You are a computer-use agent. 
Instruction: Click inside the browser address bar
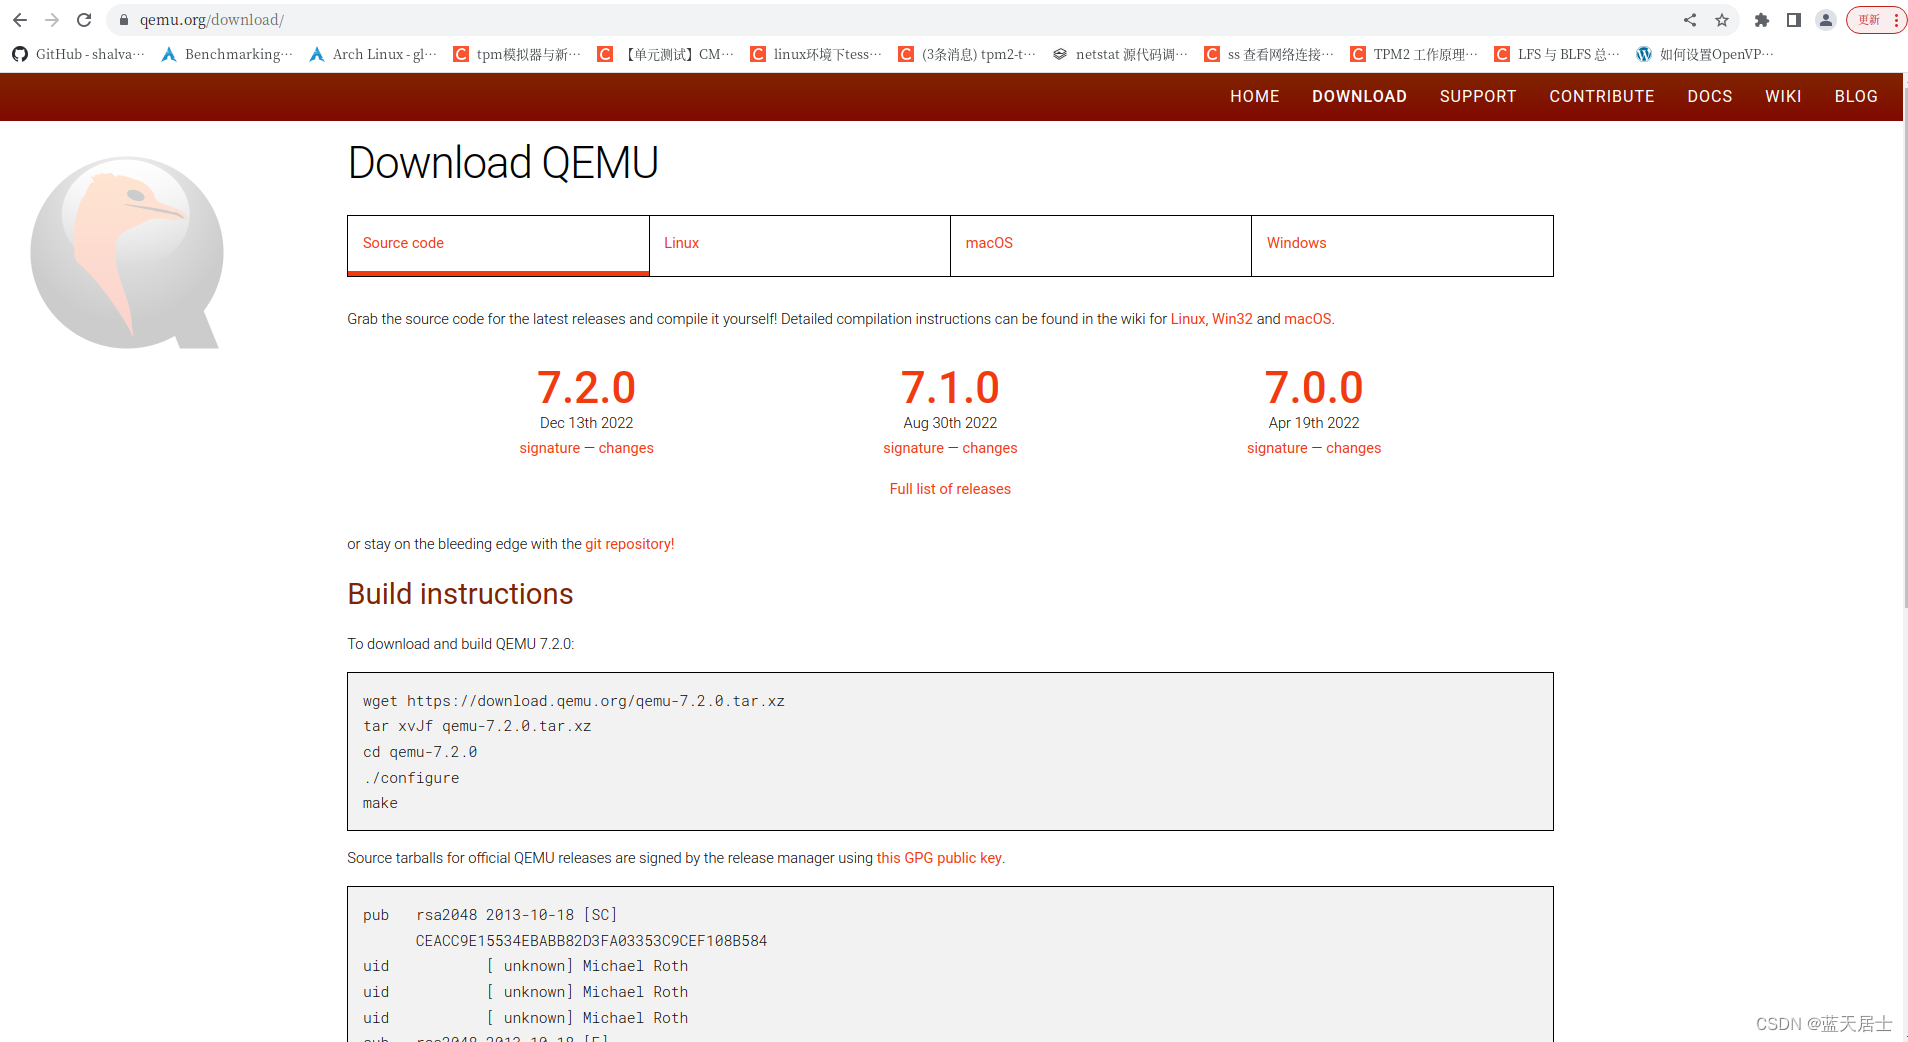pos(400,19)
